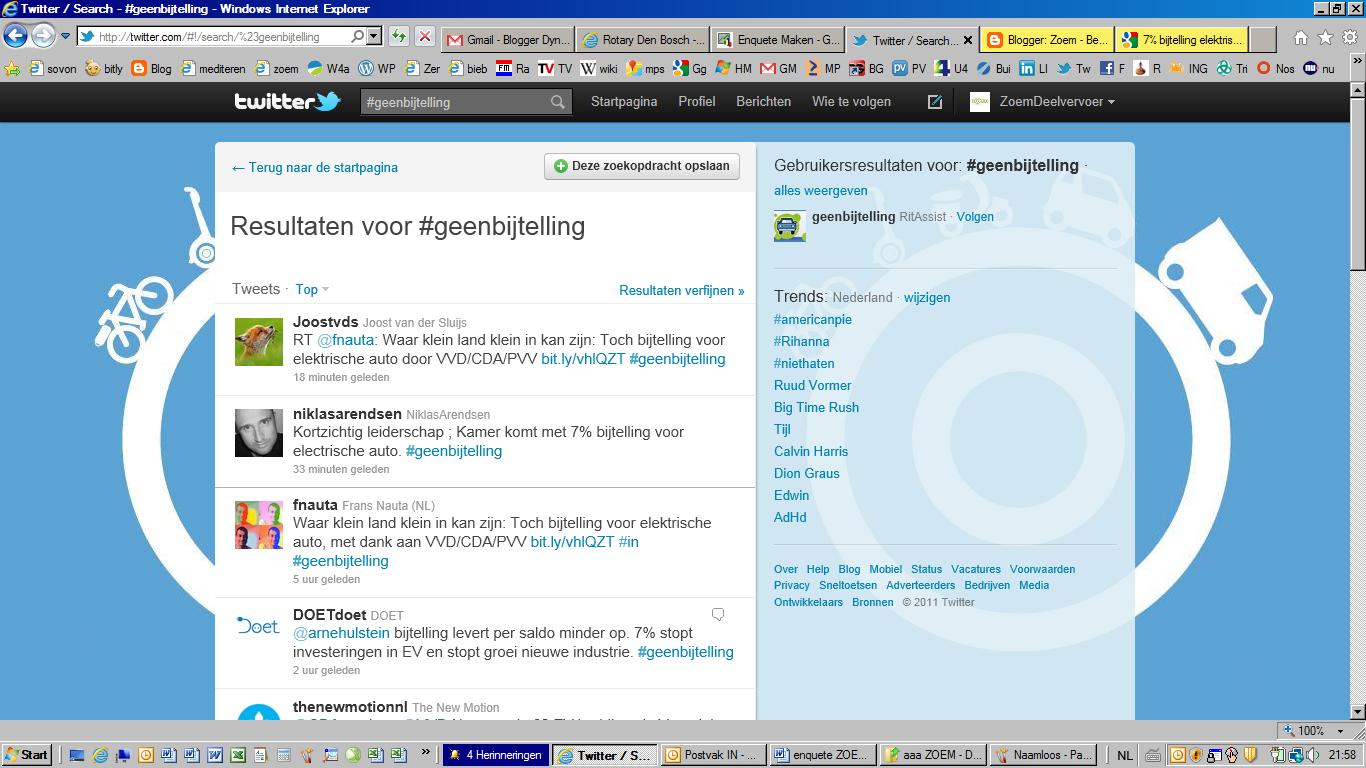Open the LI LinkedIn bookmark

click(x=1033, y=69)
